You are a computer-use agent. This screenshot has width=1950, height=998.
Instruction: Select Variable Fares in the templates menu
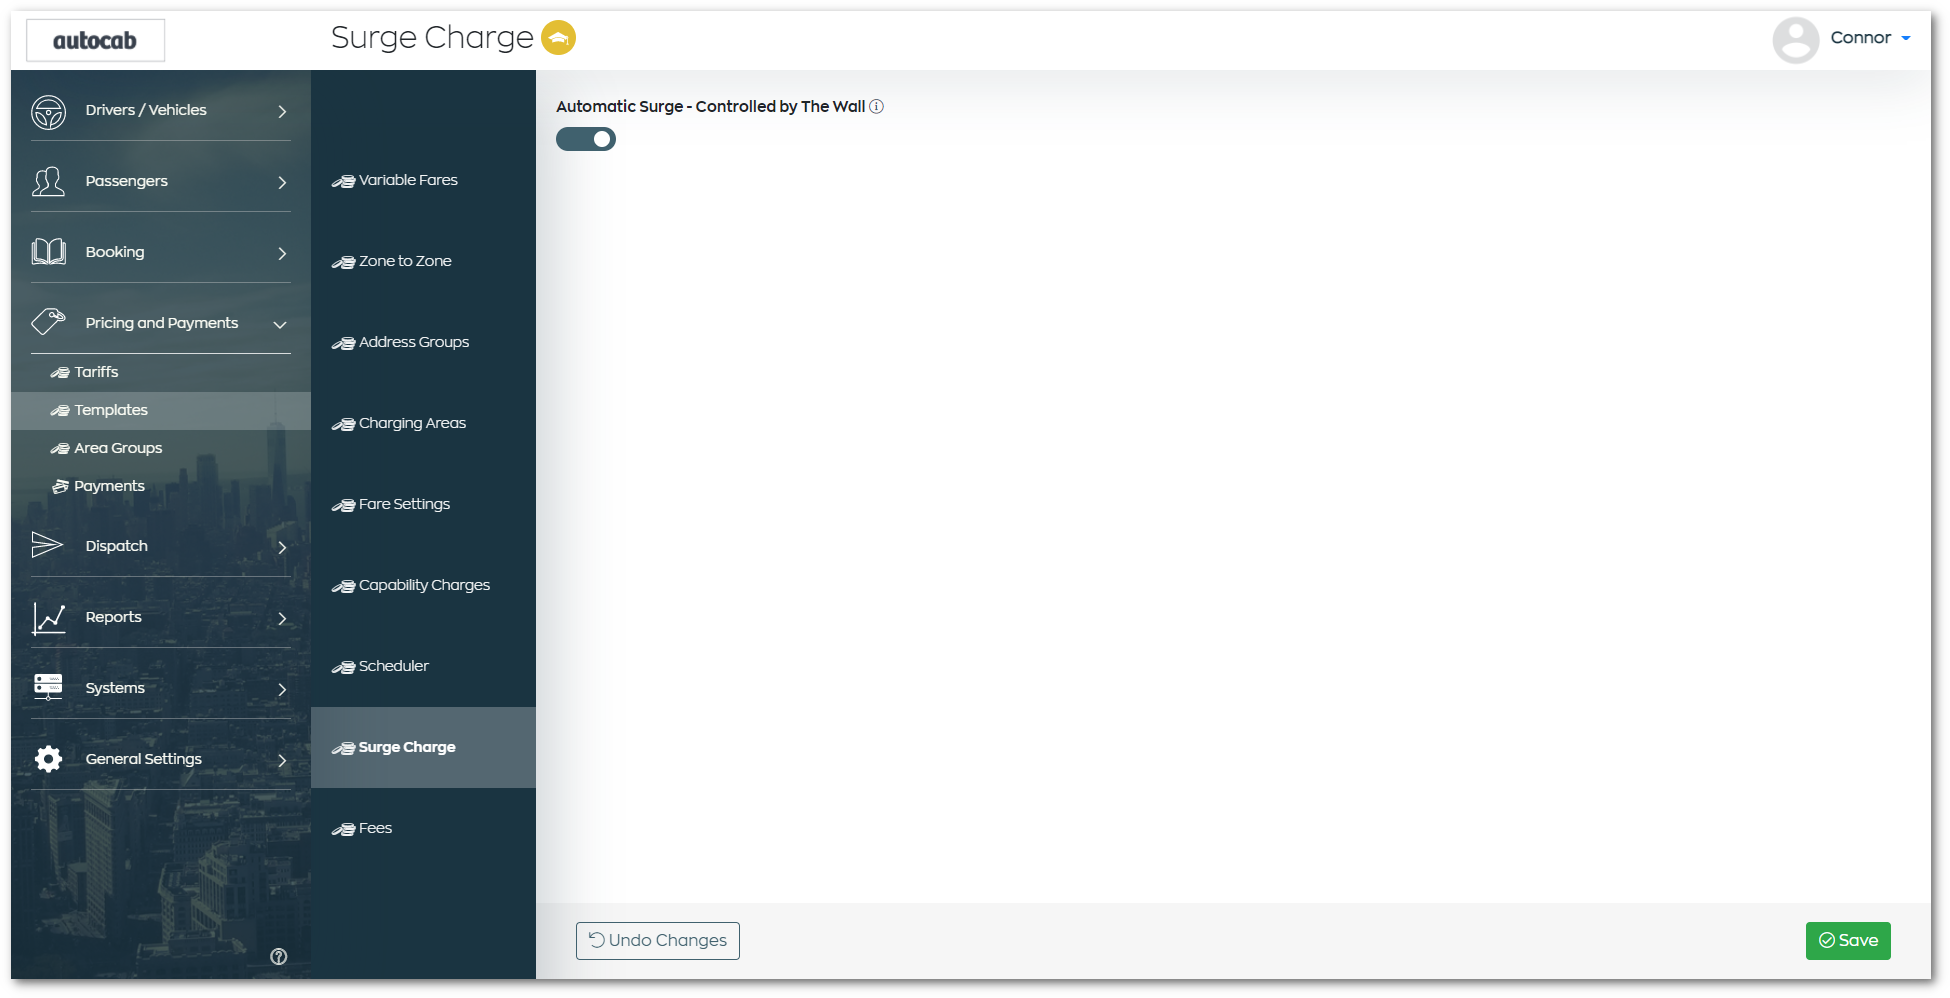coord(423,180)
